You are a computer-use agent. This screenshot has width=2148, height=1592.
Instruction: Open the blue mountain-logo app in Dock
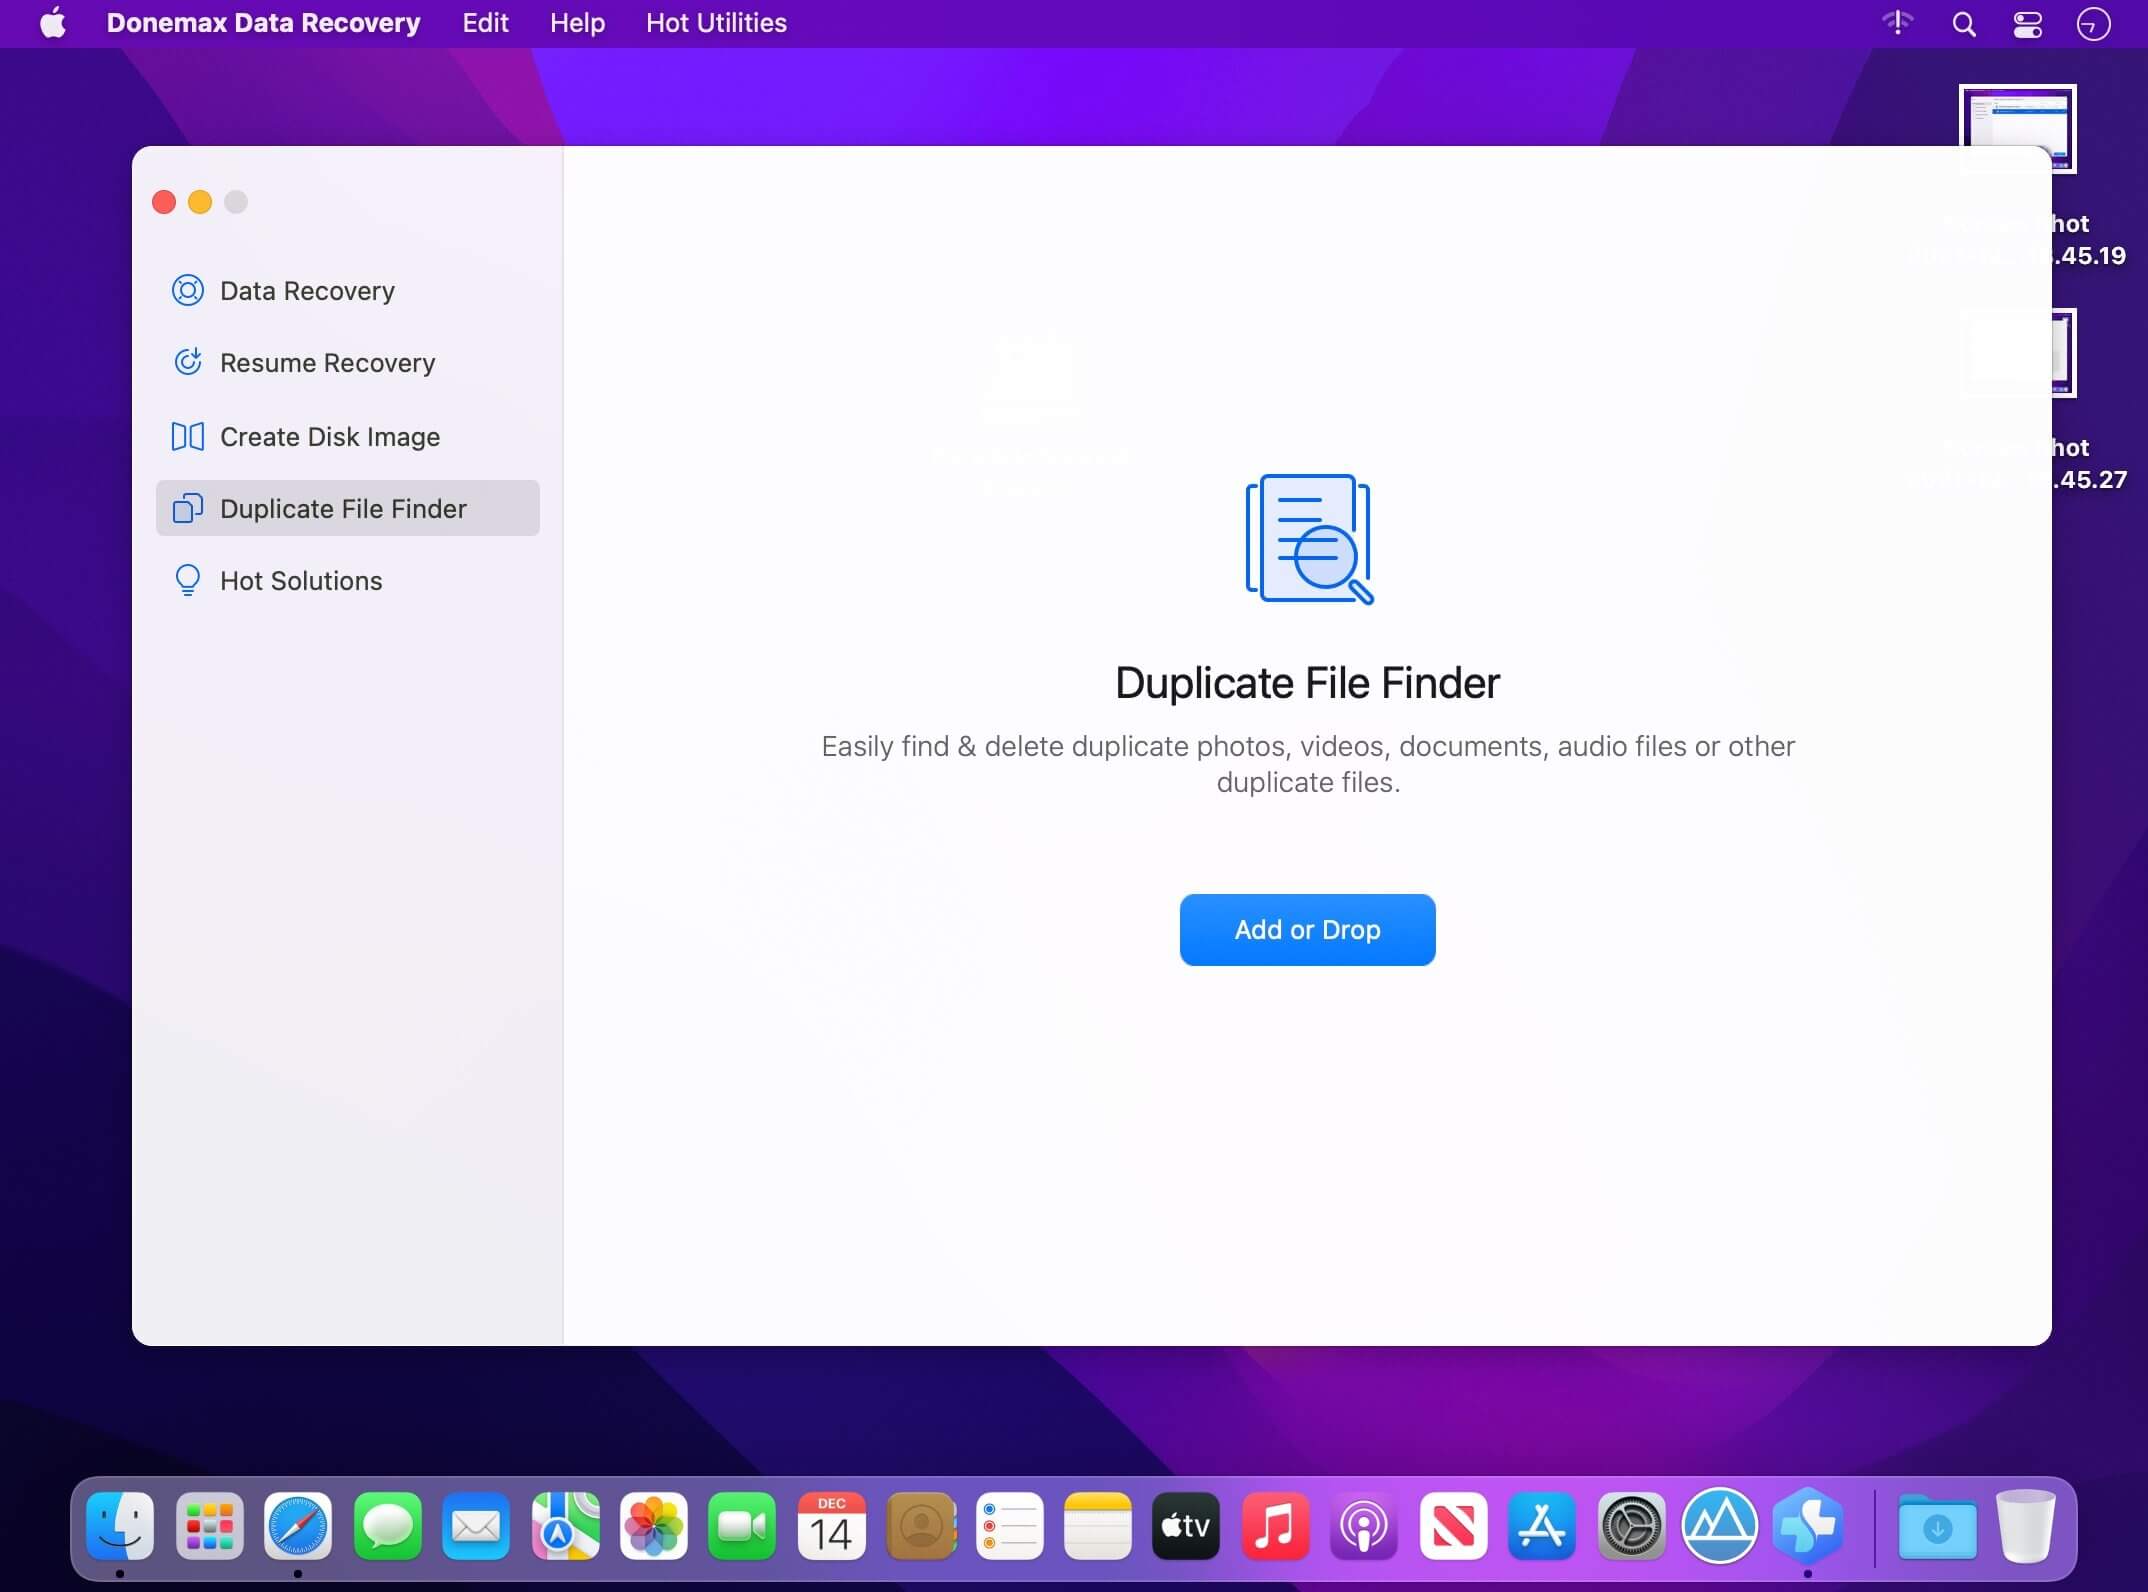[x=1719, y=1526]
